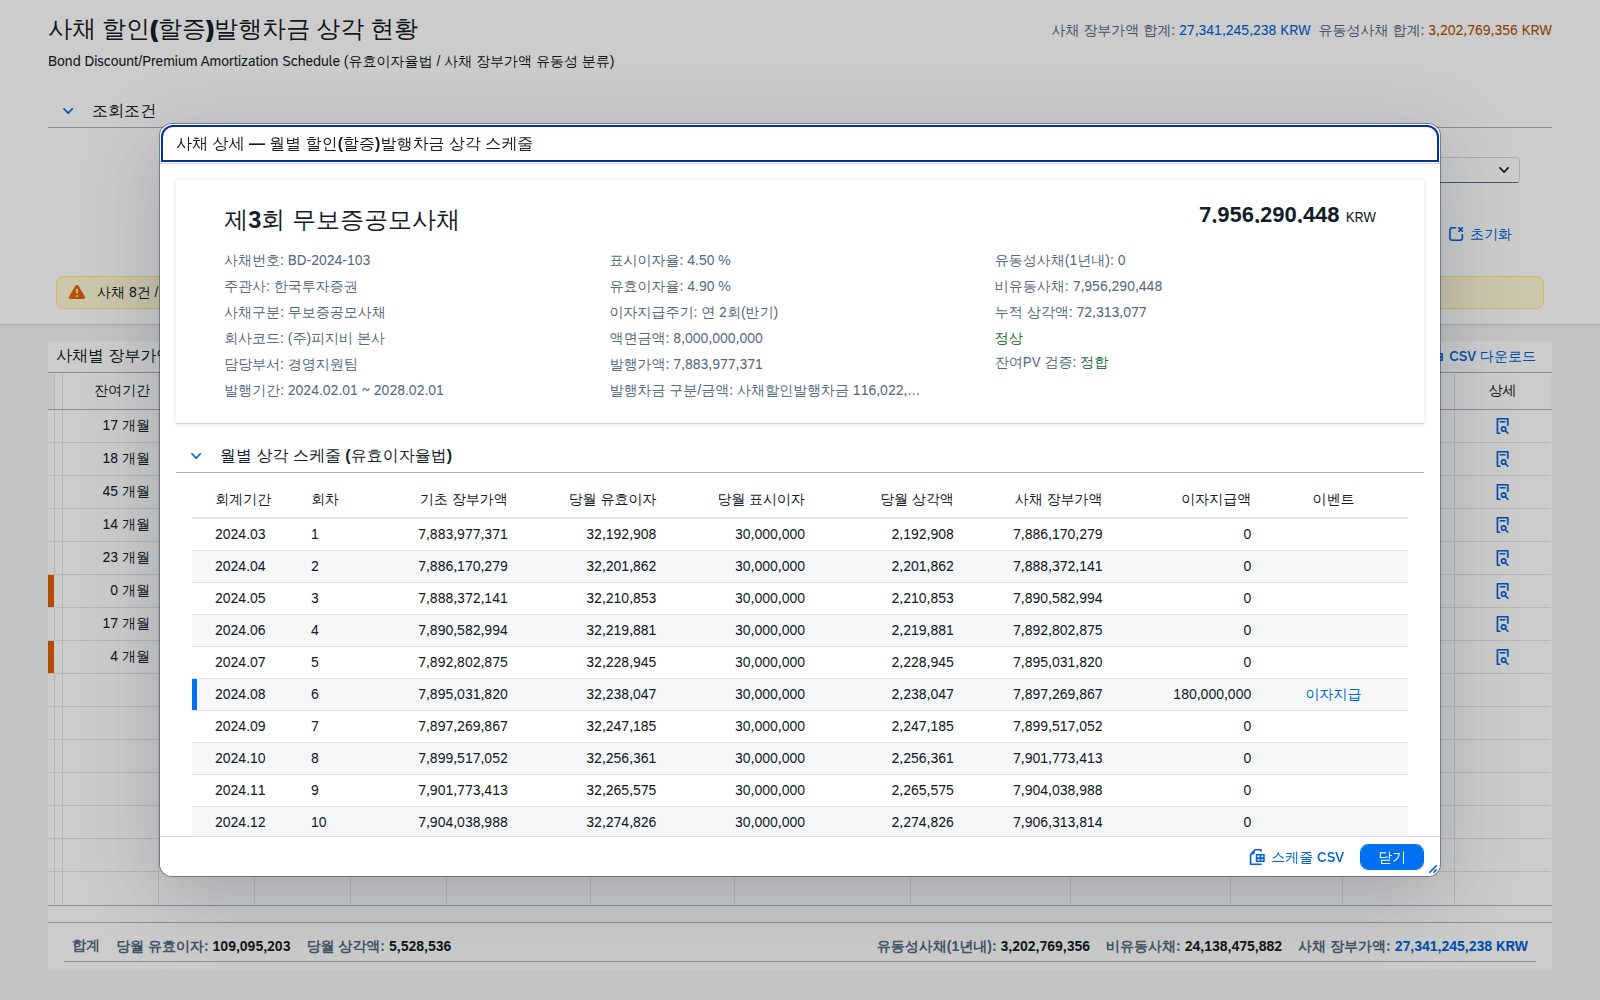Click the 발행가액: 7,883,977,371 field

click(x=686, y=364)
